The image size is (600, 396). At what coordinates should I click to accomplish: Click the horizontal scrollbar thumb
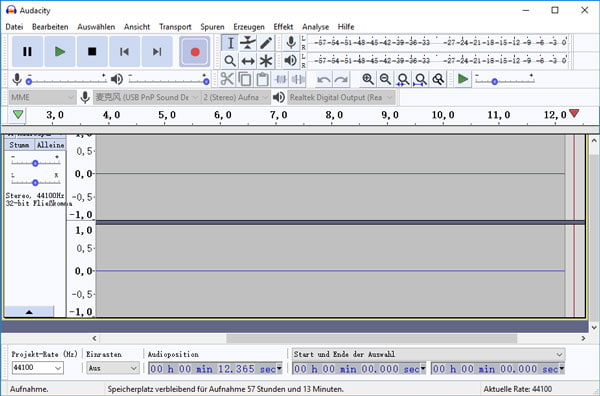tap(372, 338)
